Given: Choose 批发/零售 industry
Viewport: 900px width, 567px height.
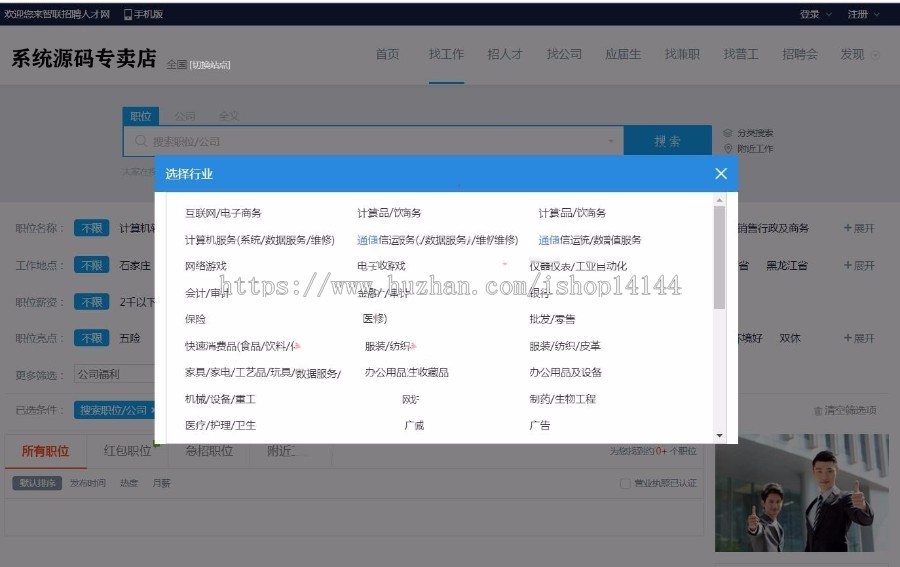Looking at the screenshot, I should tap(552, 319).
